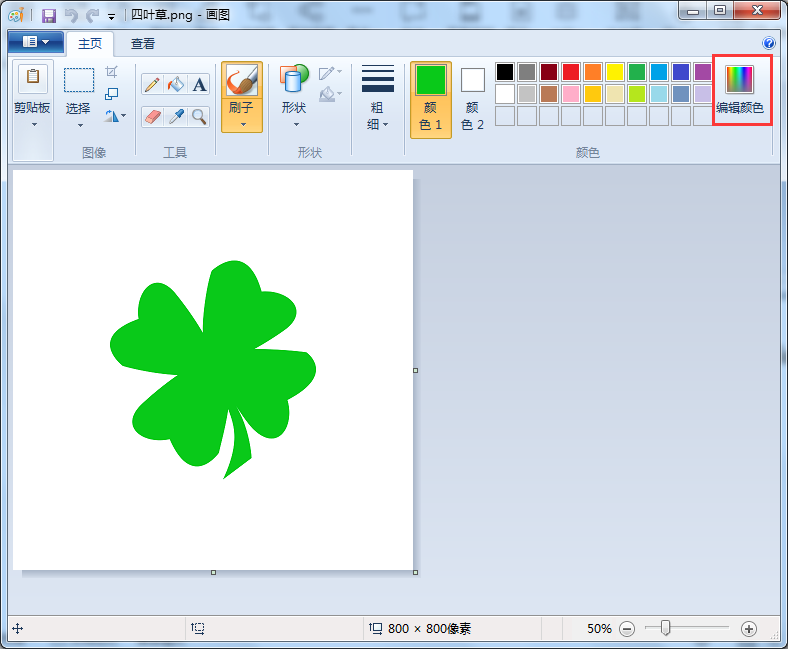Switch to the 查看 tab
788x649 pixels.
[x=143, y=44]
